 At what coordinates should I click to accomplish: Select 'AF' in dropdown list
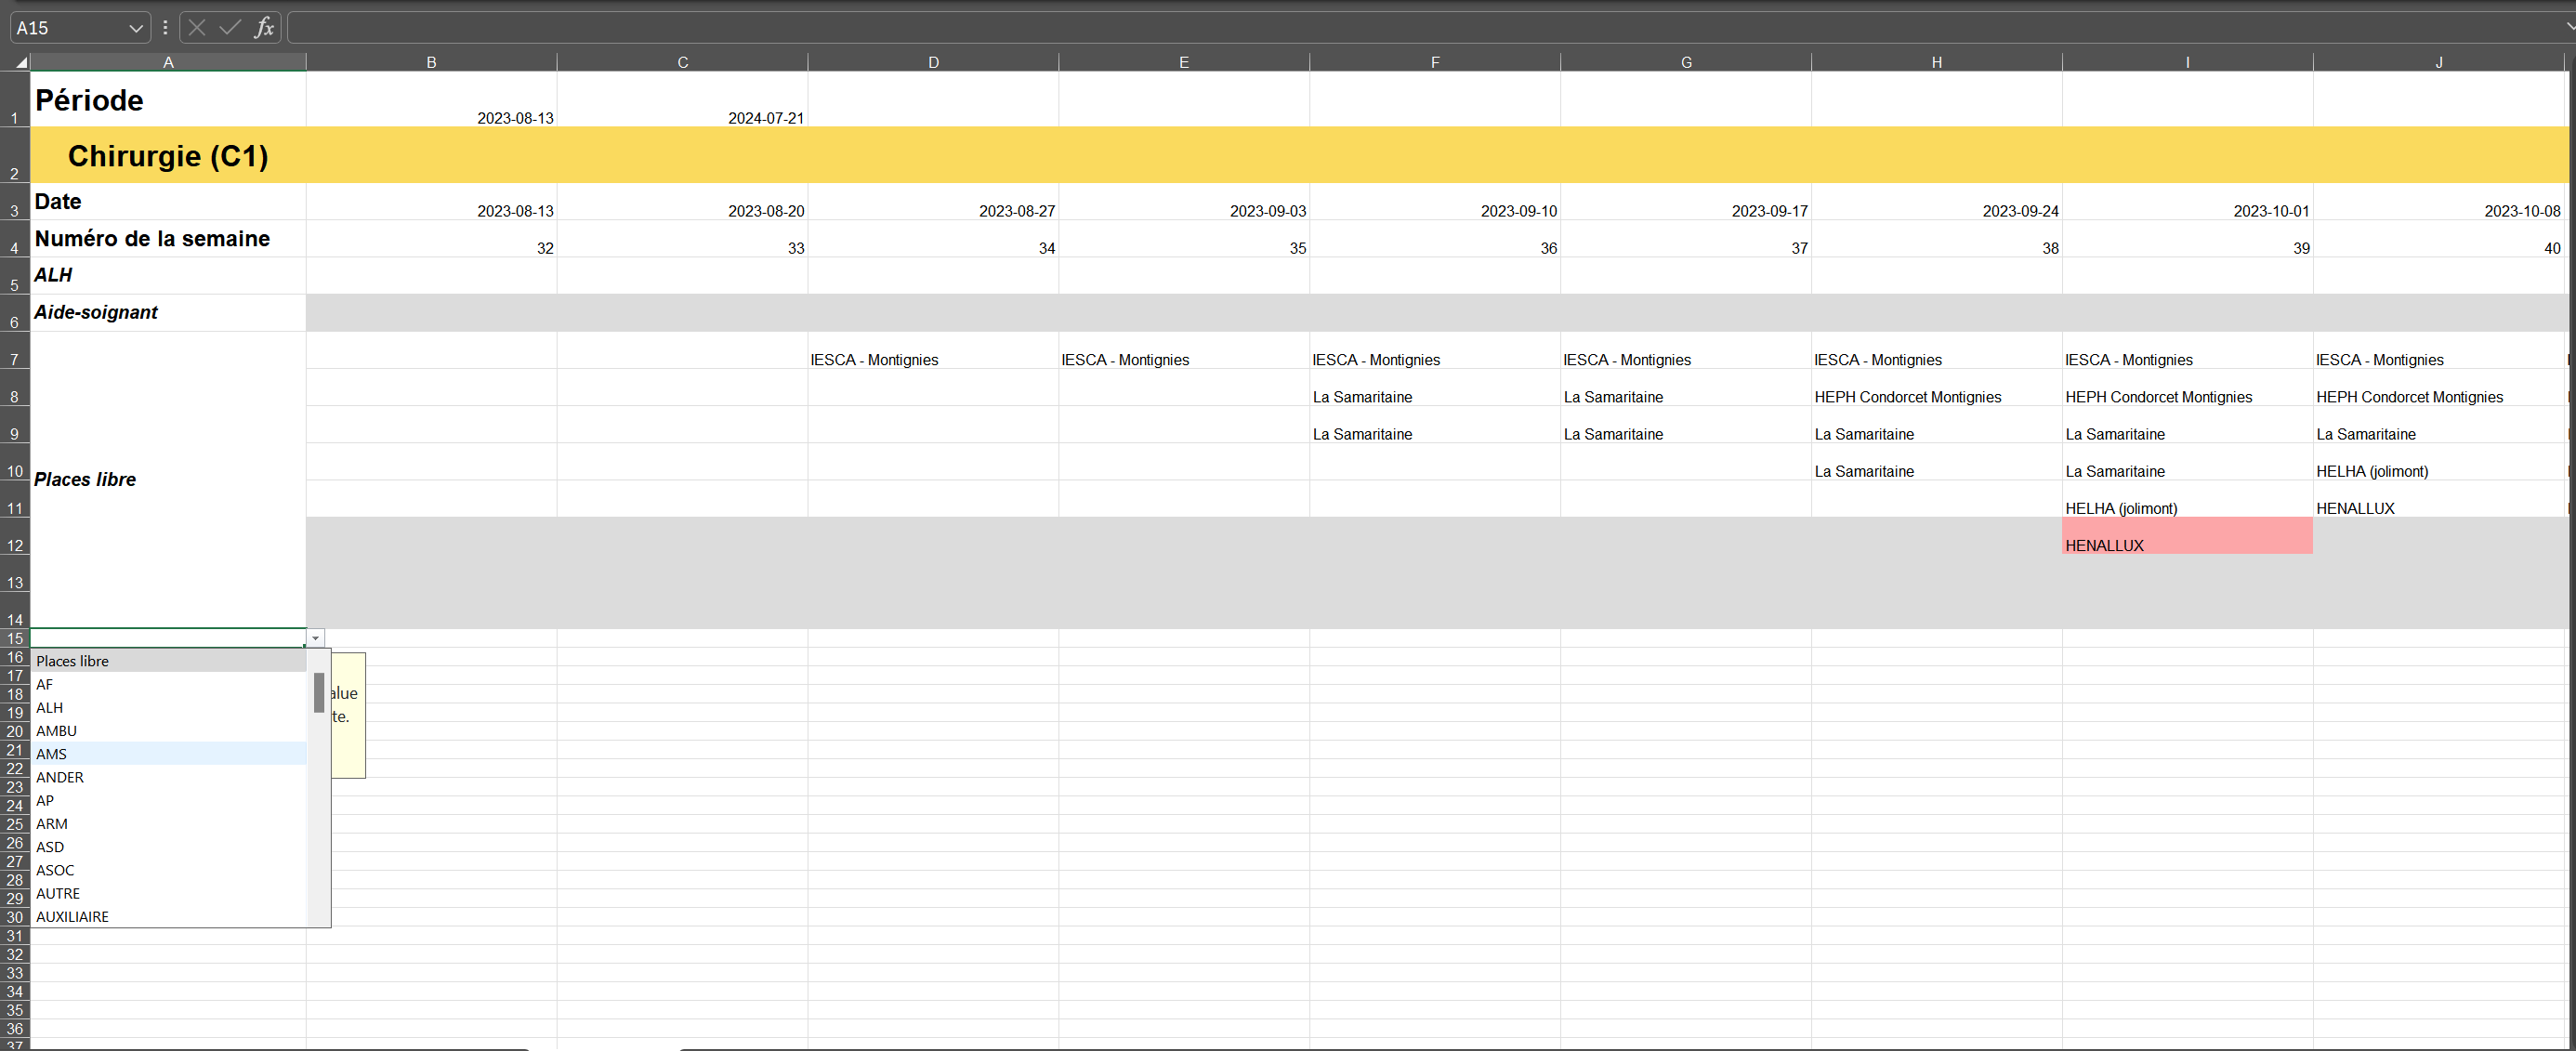pyautogui.click(x=168, y=684)
